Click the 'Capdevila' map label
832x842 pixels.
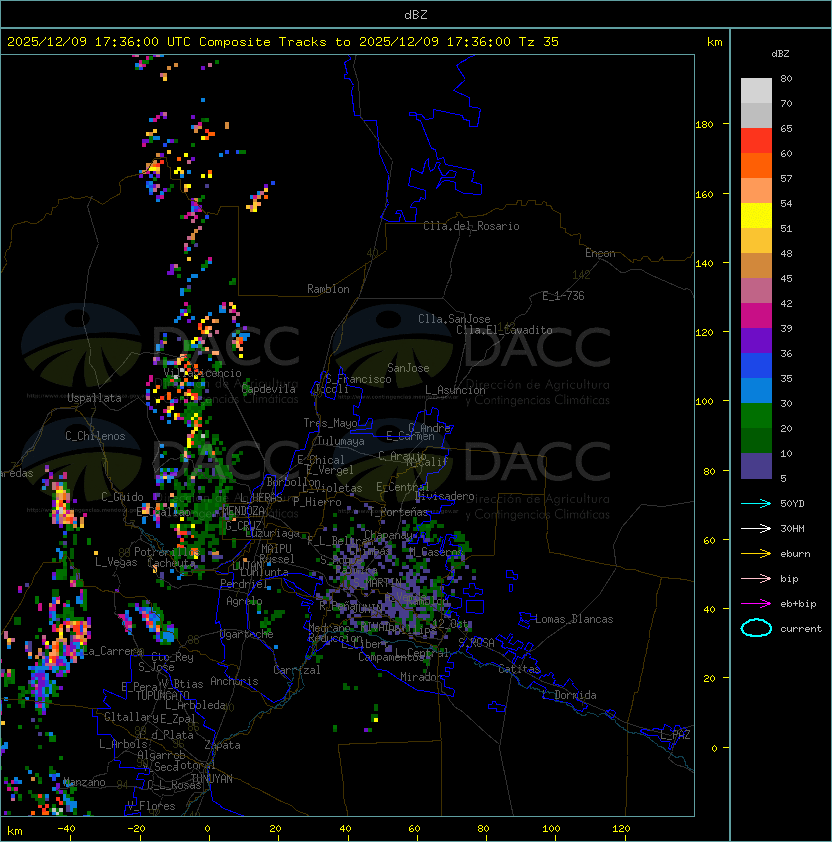tap(269, 389)
